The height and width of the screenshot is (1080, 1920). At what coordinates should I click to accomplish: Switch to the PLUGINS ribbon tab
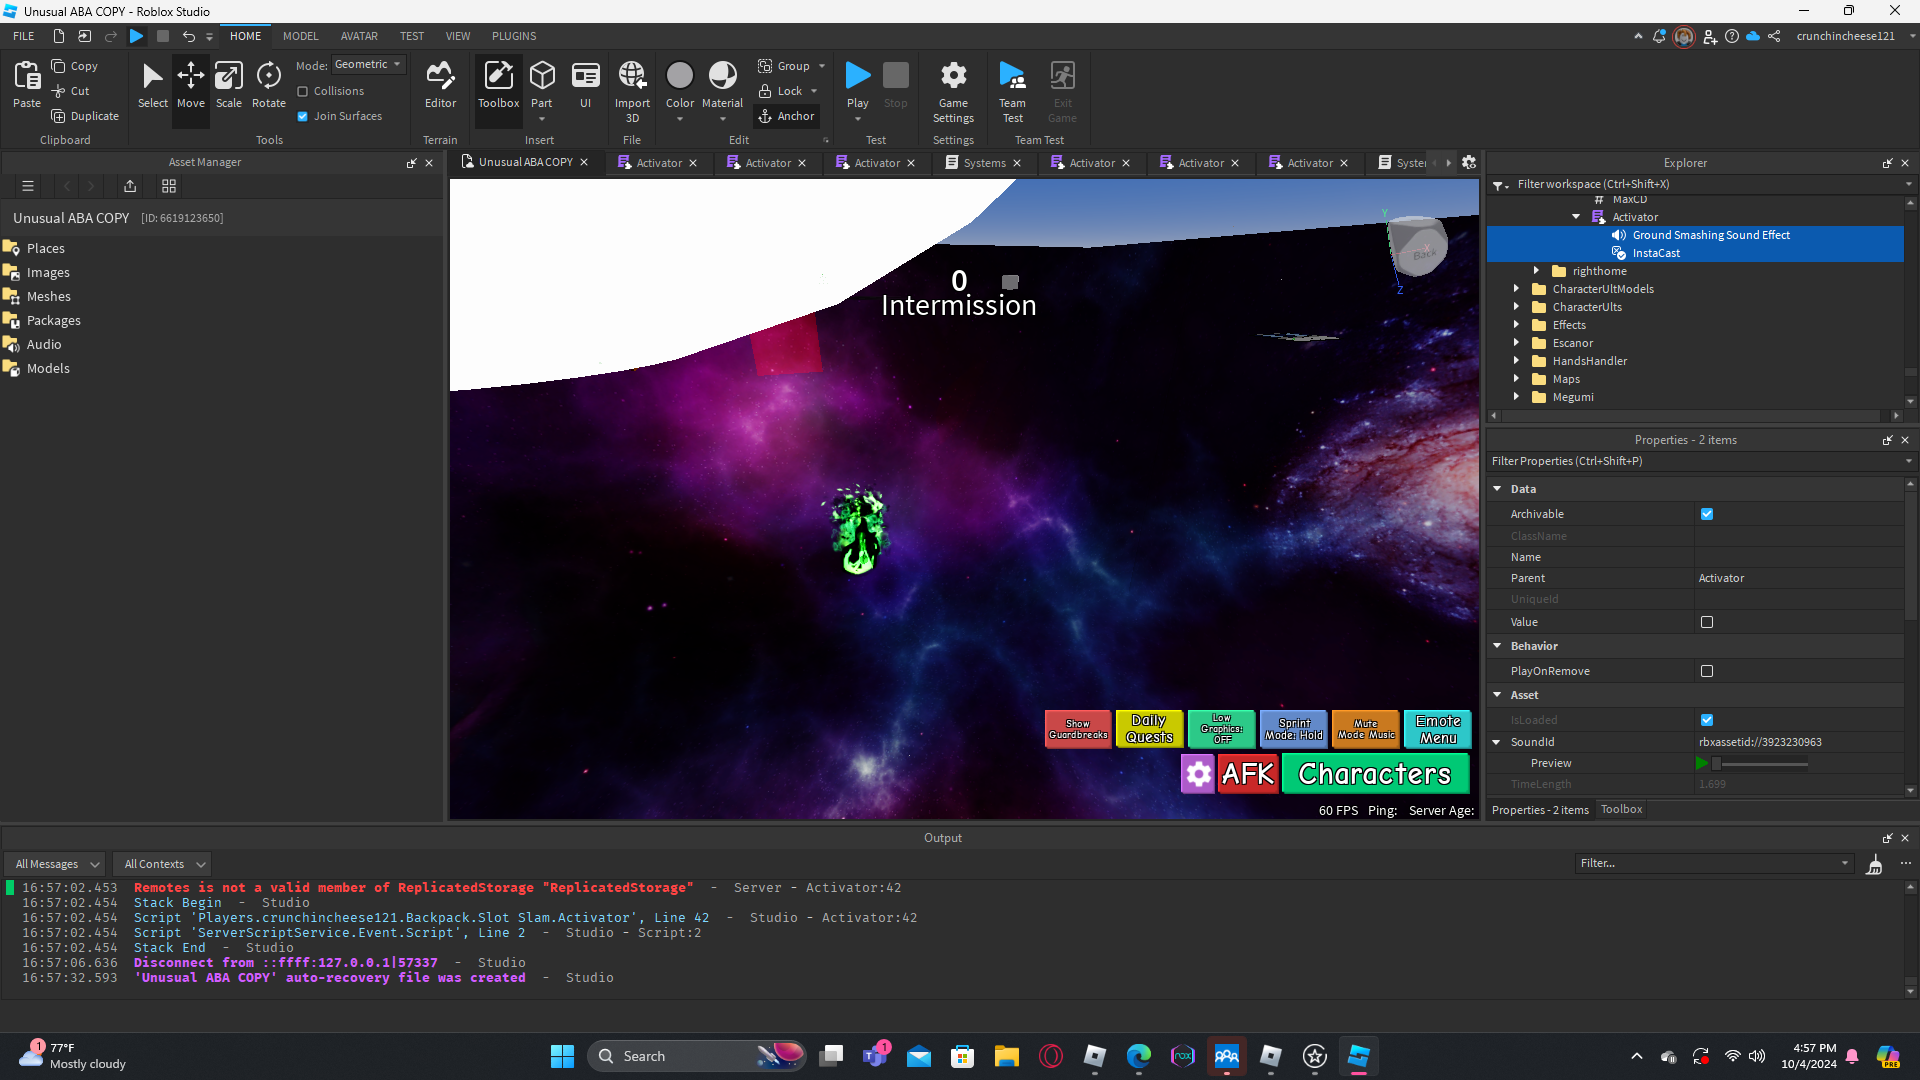point(514,36)
